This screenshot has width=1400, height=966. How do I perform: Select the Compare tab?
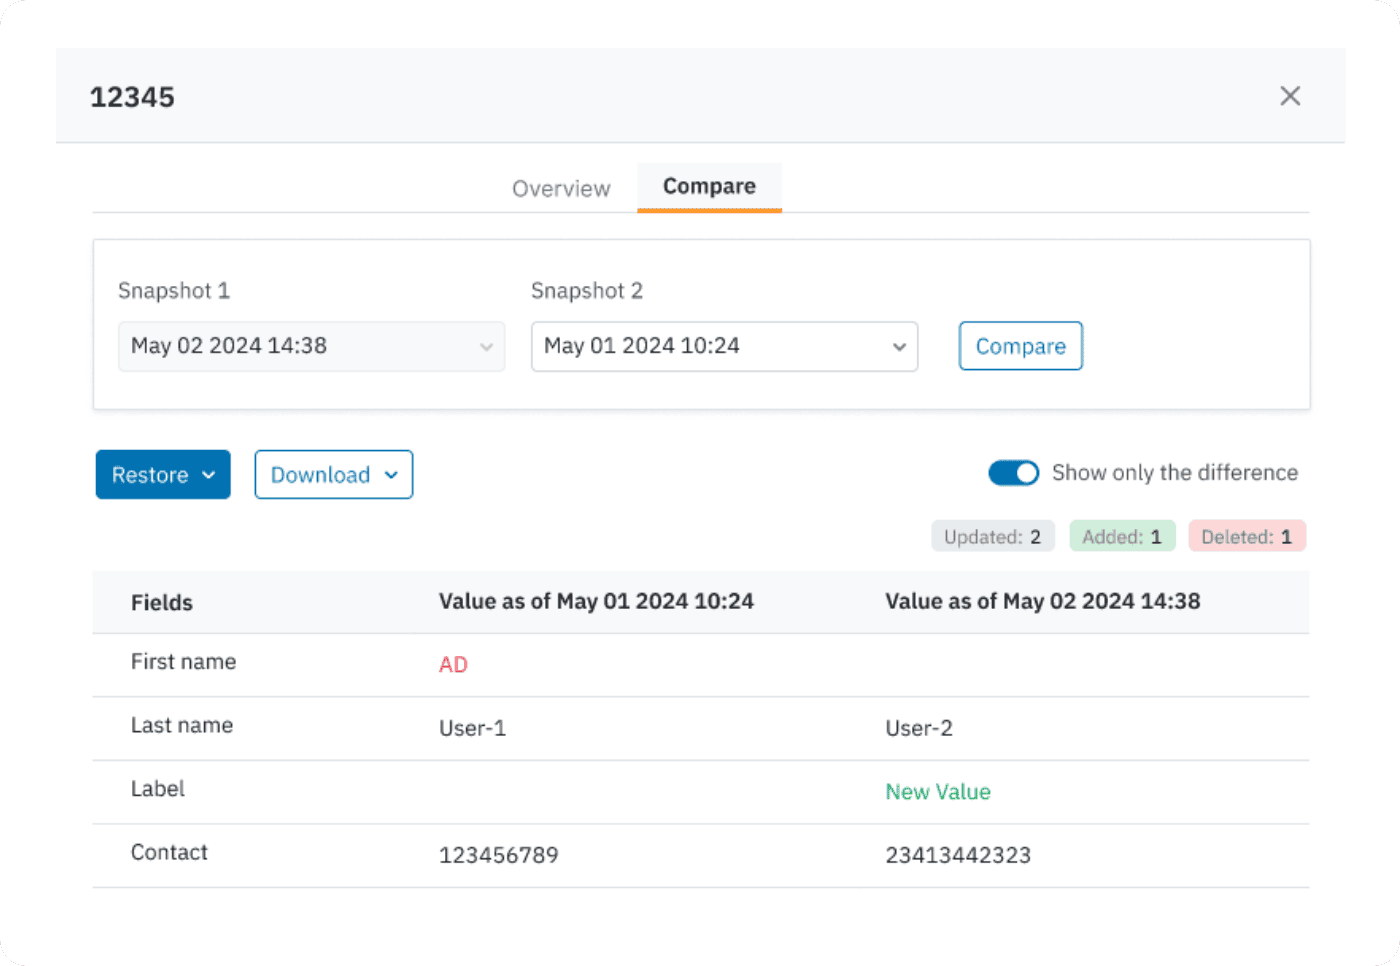[709, 187]
